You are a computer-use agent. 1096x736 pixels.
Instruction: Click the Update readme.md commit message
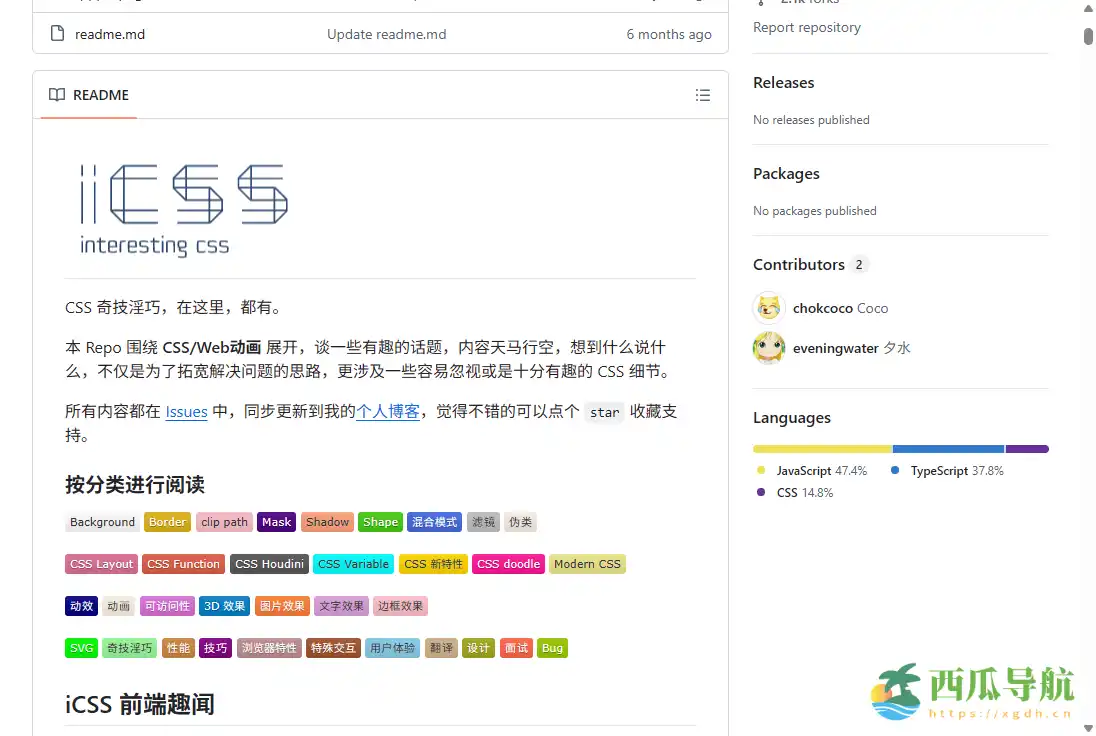[x=386, y=33]
